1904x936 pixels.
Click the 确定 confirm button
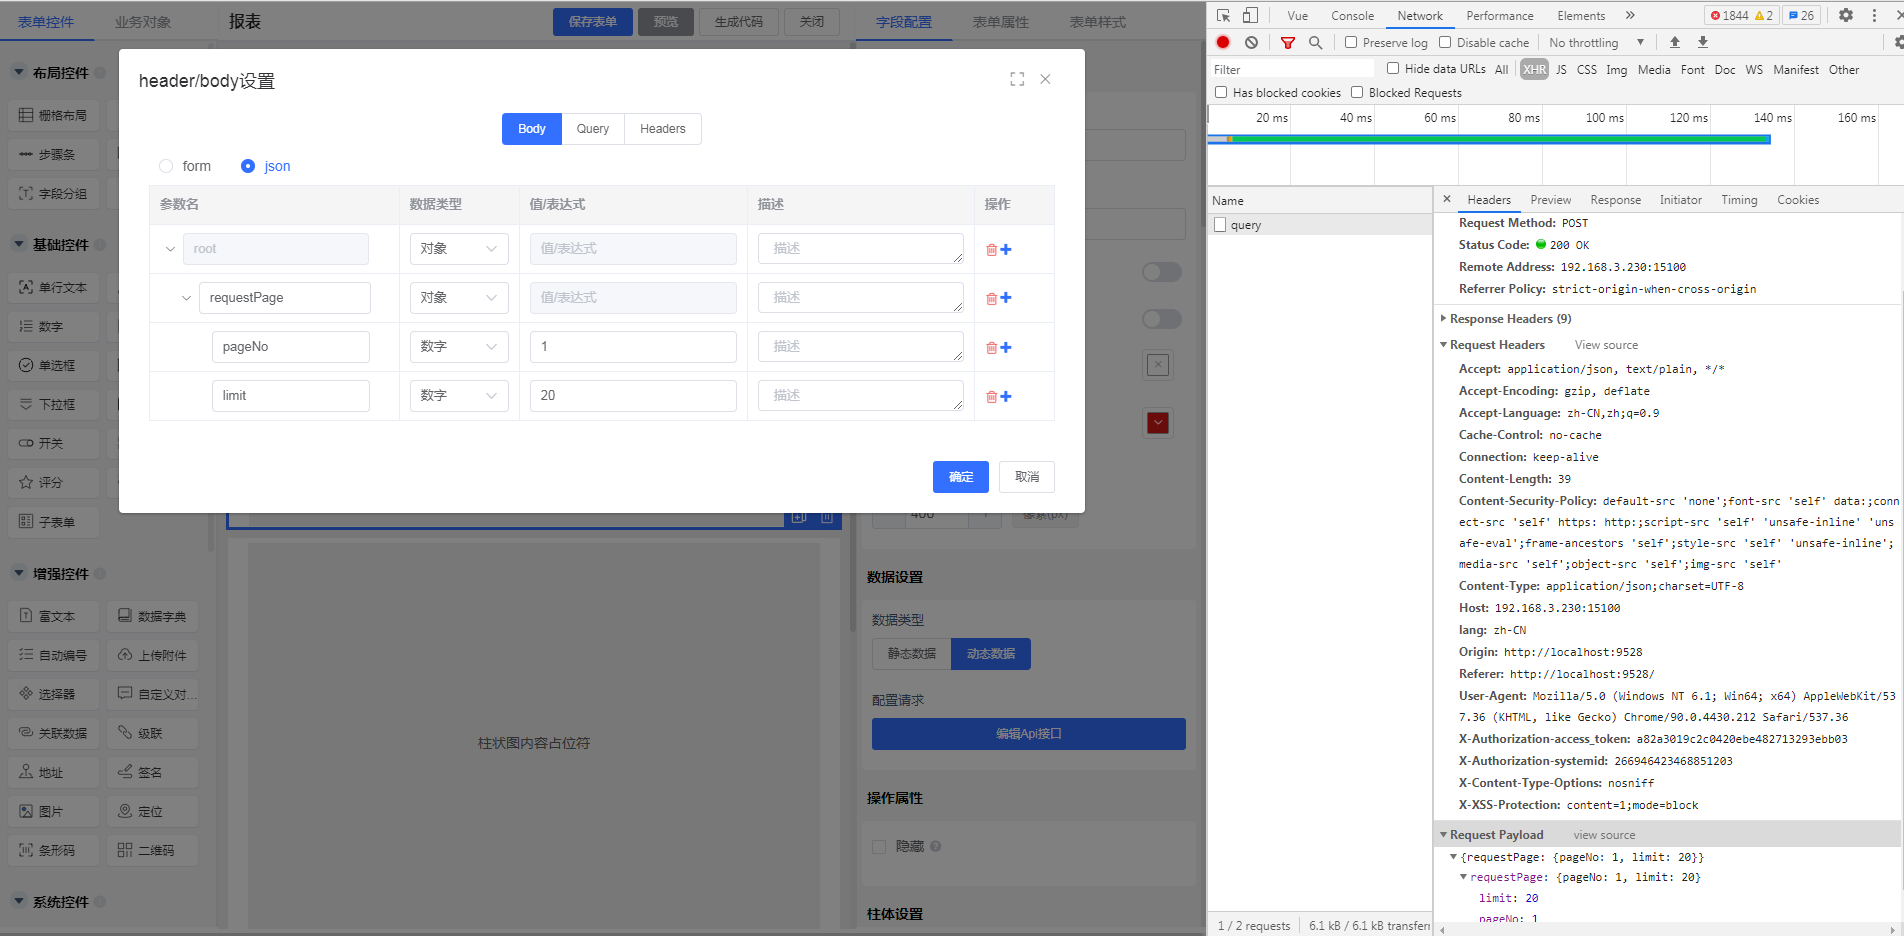point(960,477)
